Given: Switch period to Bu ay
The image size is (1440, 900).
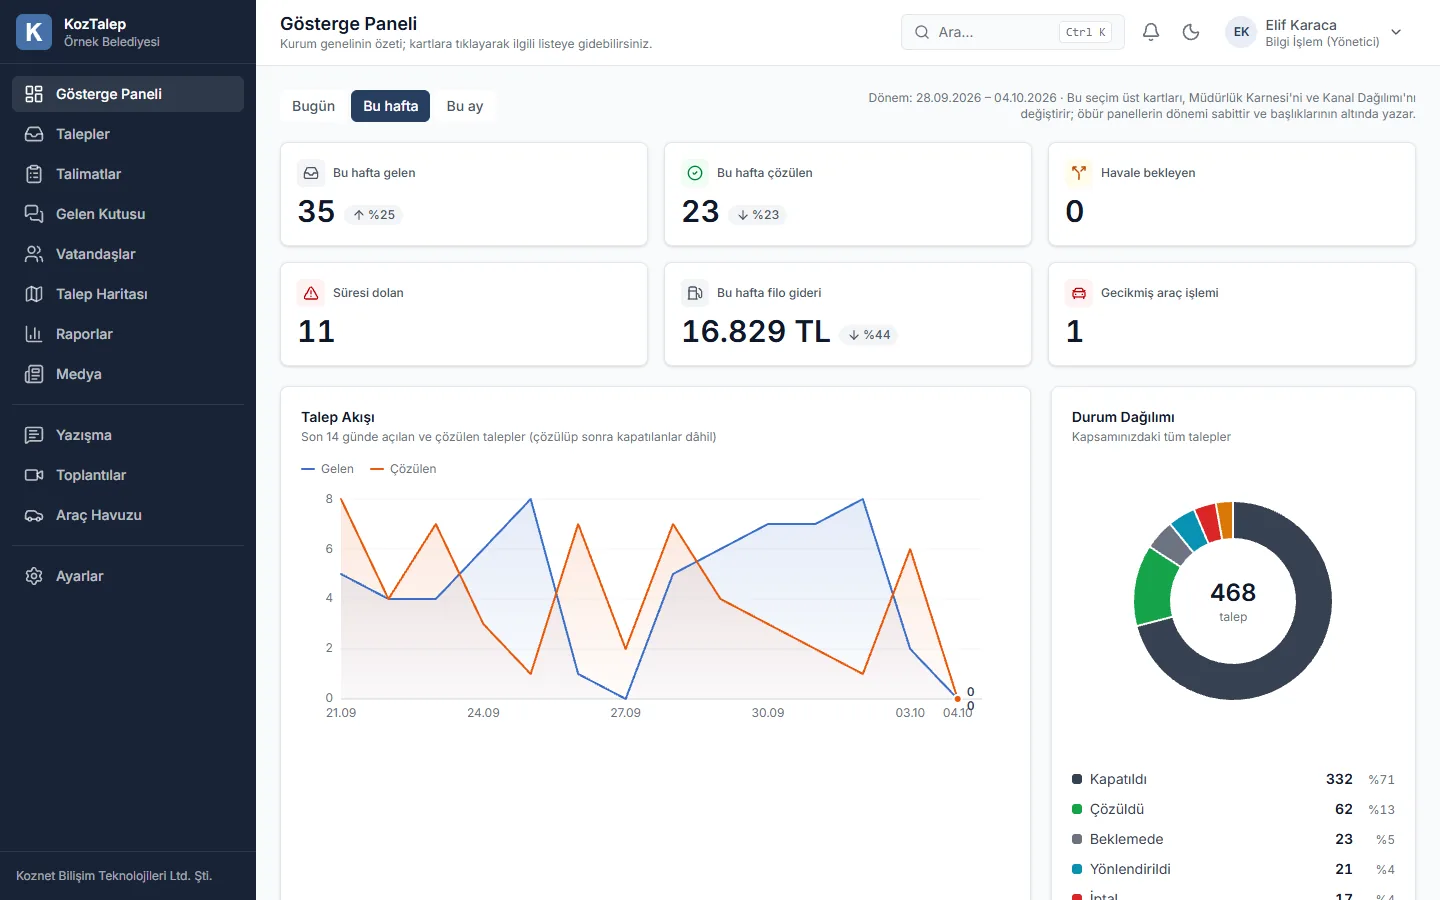Looking at the screenshot, I should pyautogui.click(x=465, y=106).
